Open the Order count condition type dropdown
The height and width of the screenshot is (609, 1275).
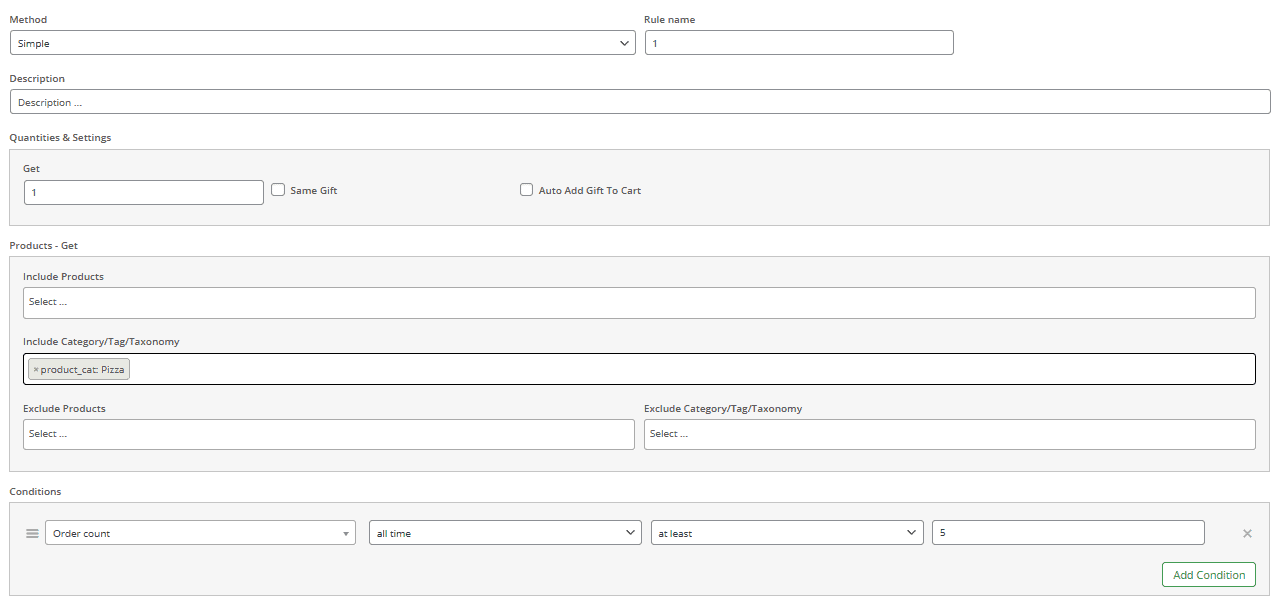tap(200, 534)
